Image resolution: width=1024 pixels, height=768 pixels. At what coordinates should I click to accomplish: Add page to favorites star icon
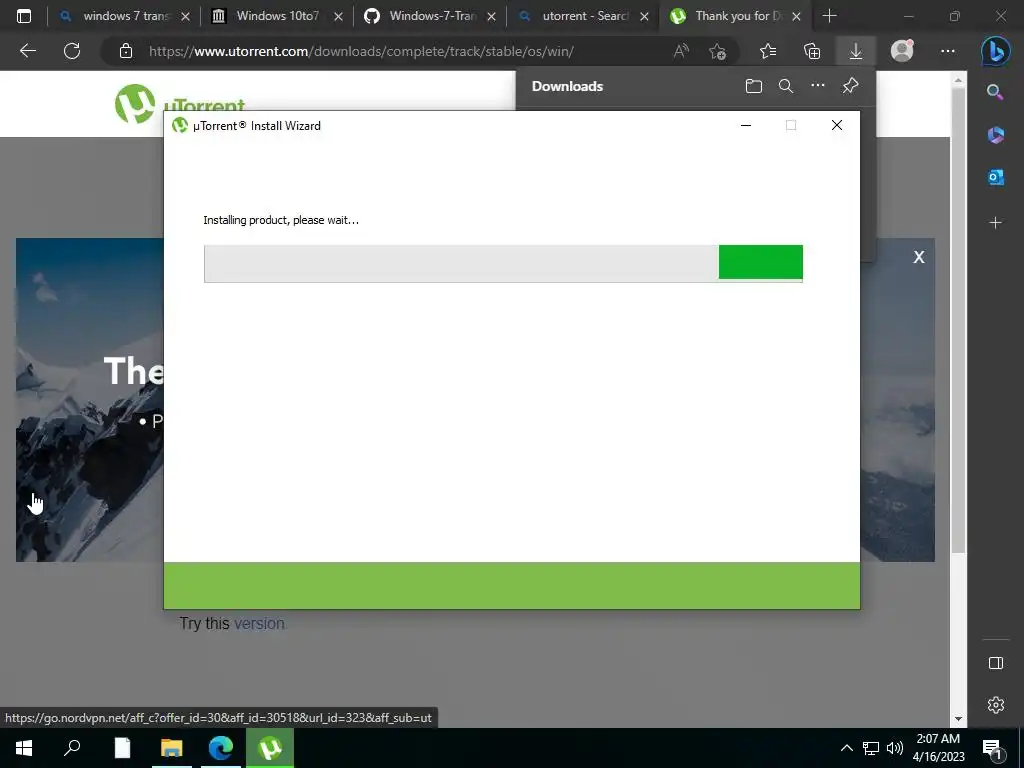[718, 51]
